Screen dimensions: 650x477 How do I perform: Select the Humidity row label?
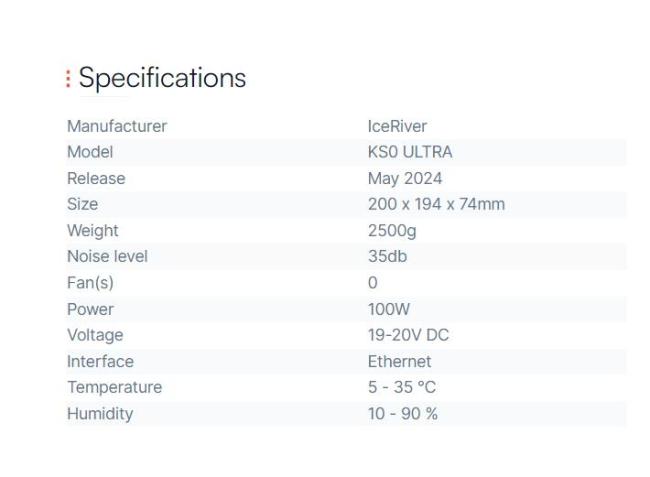tap(100, 414)
